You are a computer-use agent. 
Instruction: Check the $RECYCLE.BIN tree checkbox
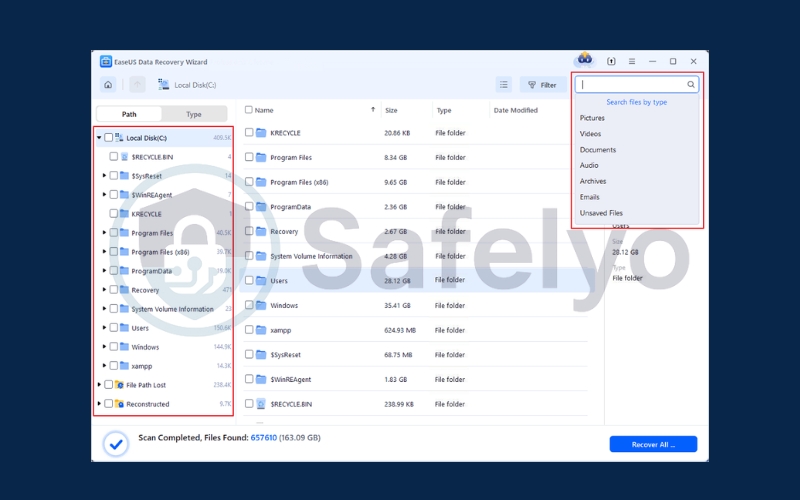point(113,156)
